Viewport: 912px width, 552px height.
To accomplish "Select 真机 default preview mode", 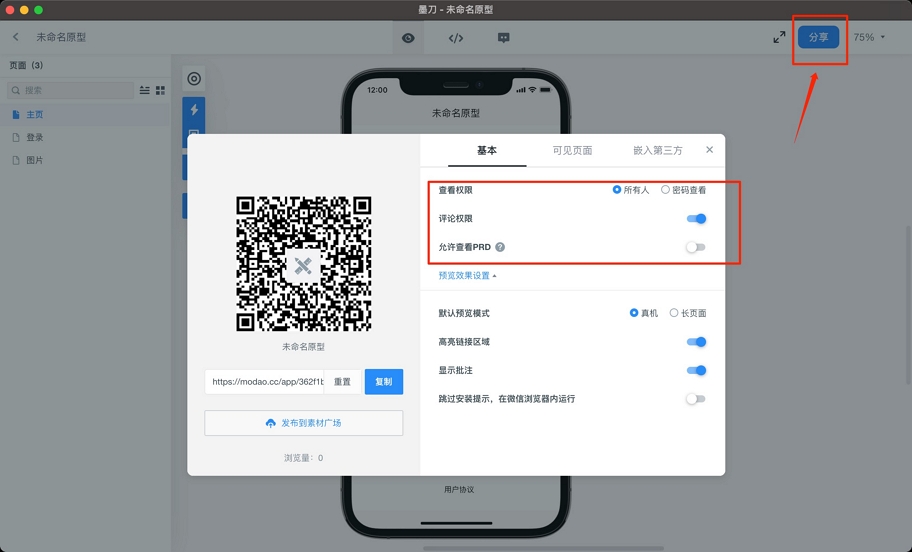I will 644,313.
